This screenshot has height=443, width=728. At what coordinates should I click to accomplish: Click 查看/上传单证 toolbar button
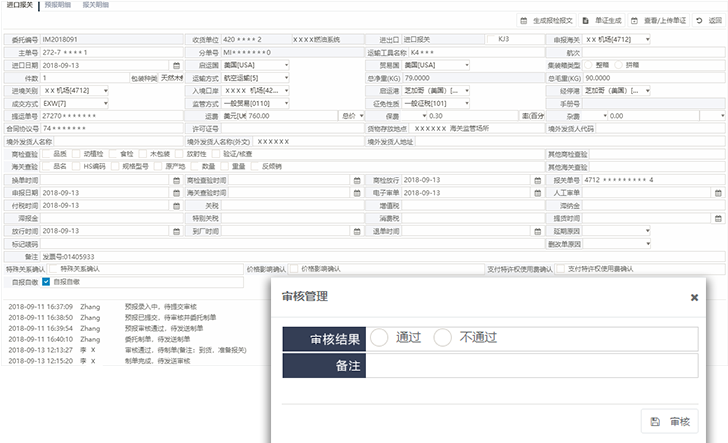[659, 20]
